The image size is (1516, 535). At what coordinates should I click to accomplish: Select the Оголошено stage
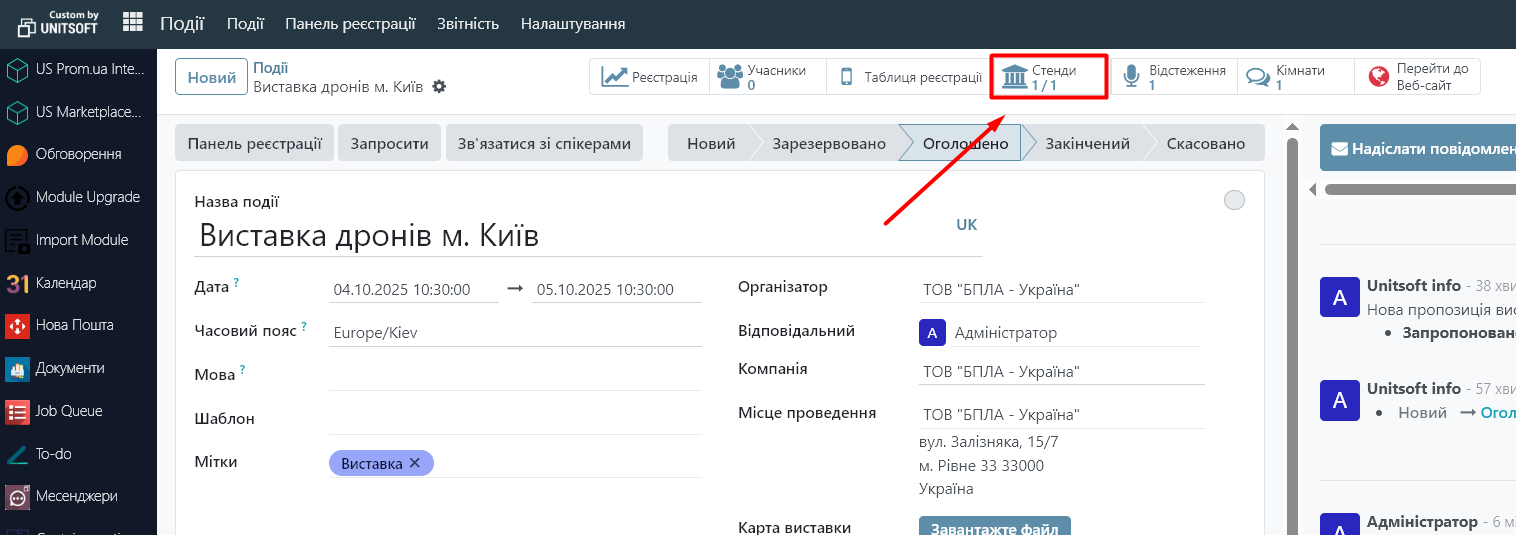pyautogui.click(x=966, y=143)
